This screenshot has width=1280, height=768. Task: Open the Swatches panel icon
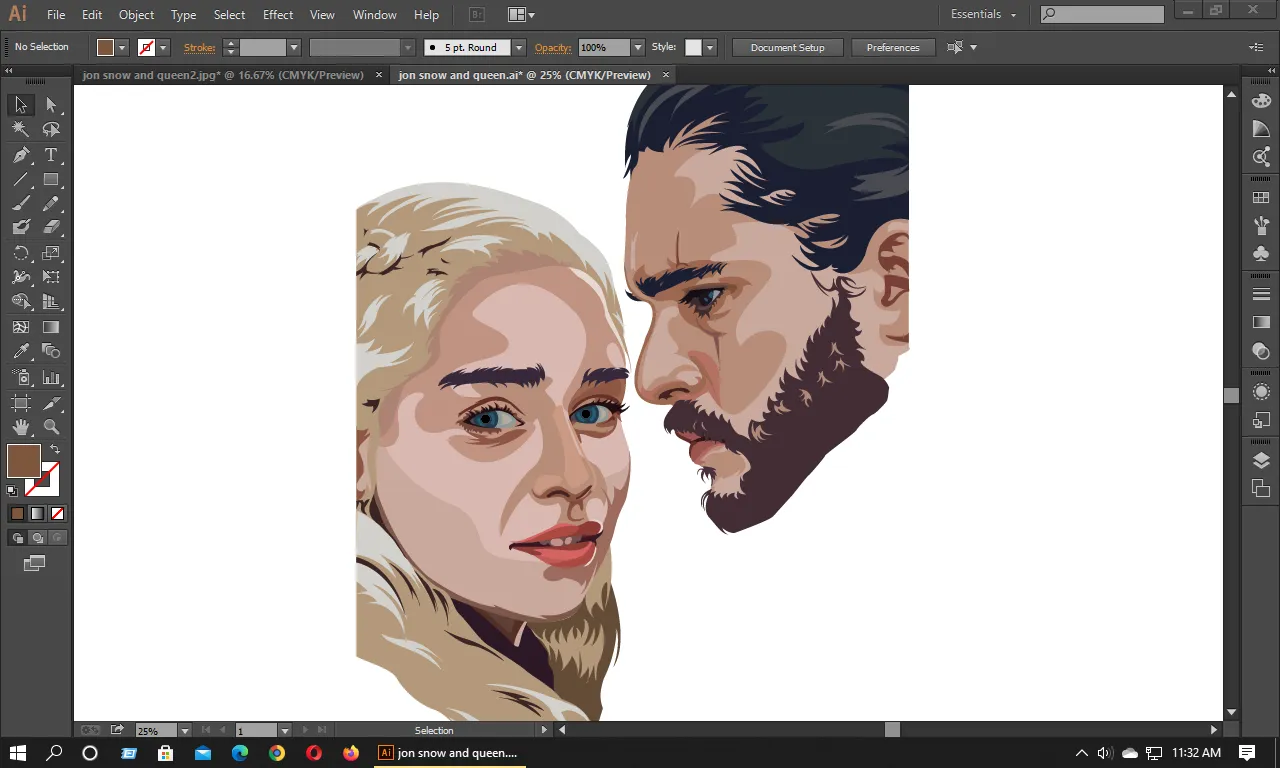[x=1261, y=199]
